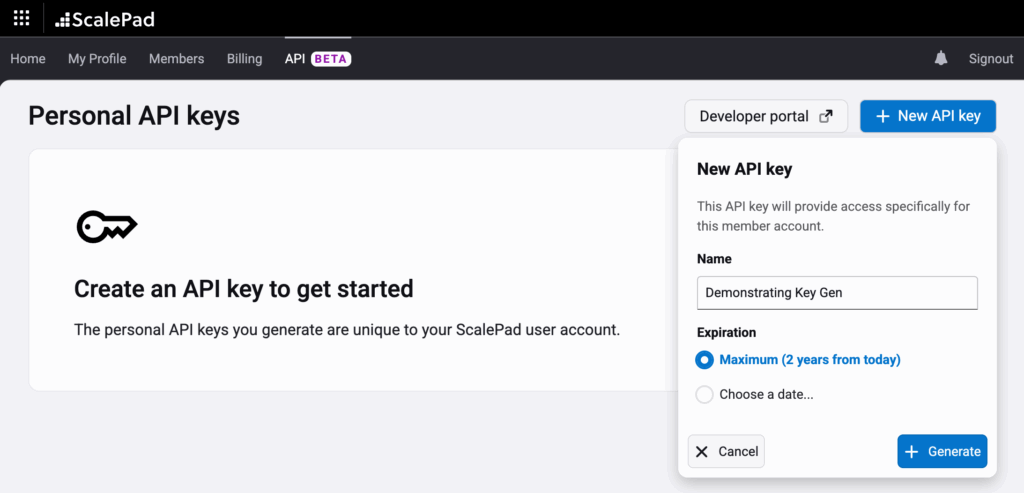Click the Choose a date label text
Screen dimensions: 1024x493
click(766, 394)
